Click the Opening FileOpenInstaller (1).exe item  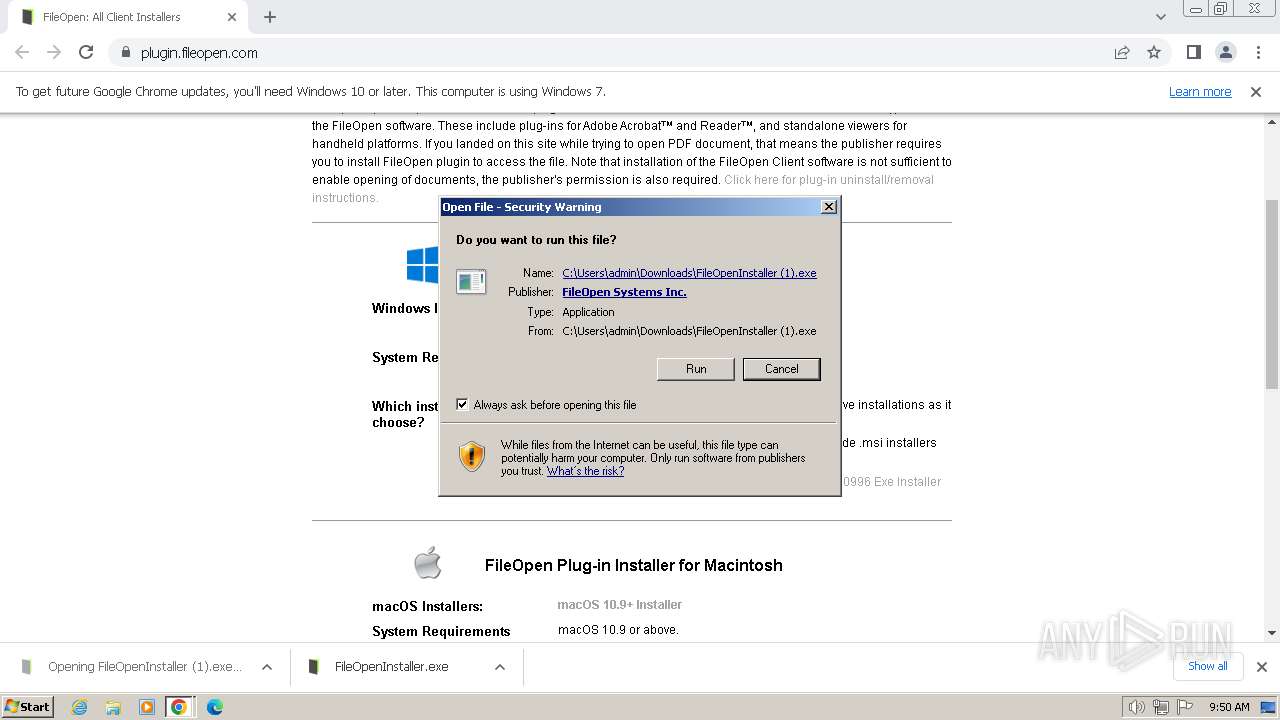144,667
